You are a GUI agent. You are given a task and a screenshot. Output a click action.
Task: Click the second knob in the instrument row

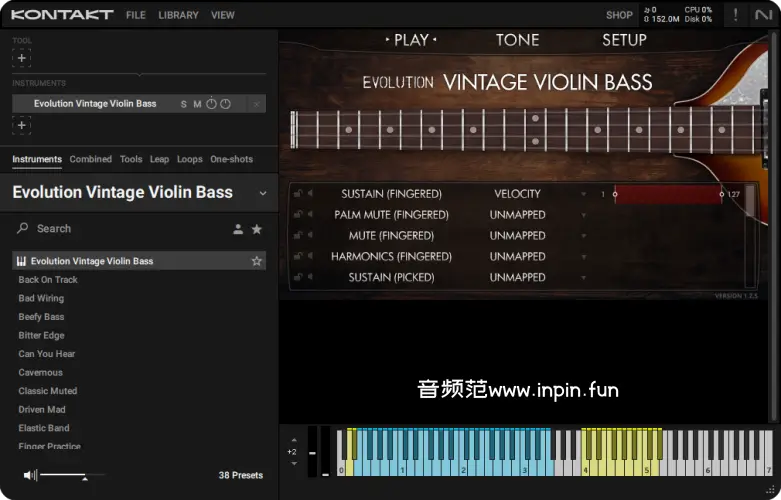tap(226, 104)
